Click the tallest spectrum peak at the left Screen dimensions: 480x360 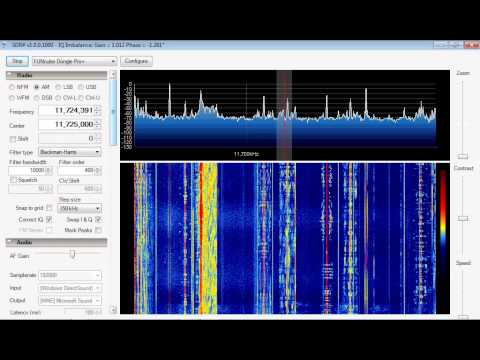(169, 100)
